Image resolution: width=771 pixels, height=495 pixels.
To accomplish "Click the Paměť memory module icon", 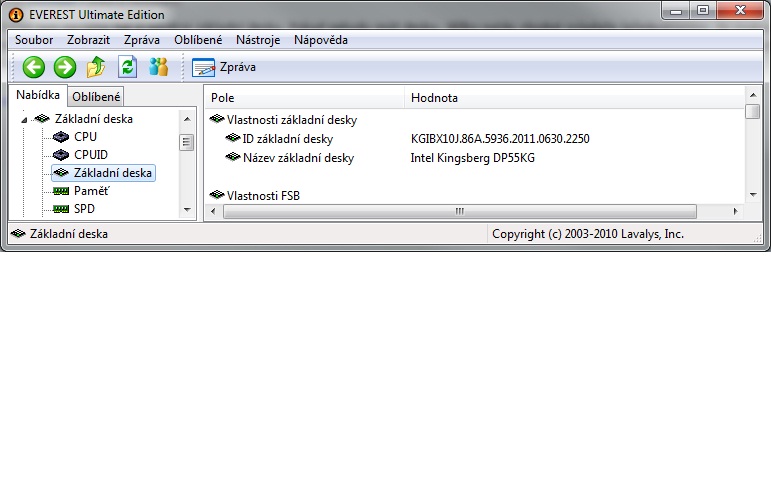I will (61, 191).
